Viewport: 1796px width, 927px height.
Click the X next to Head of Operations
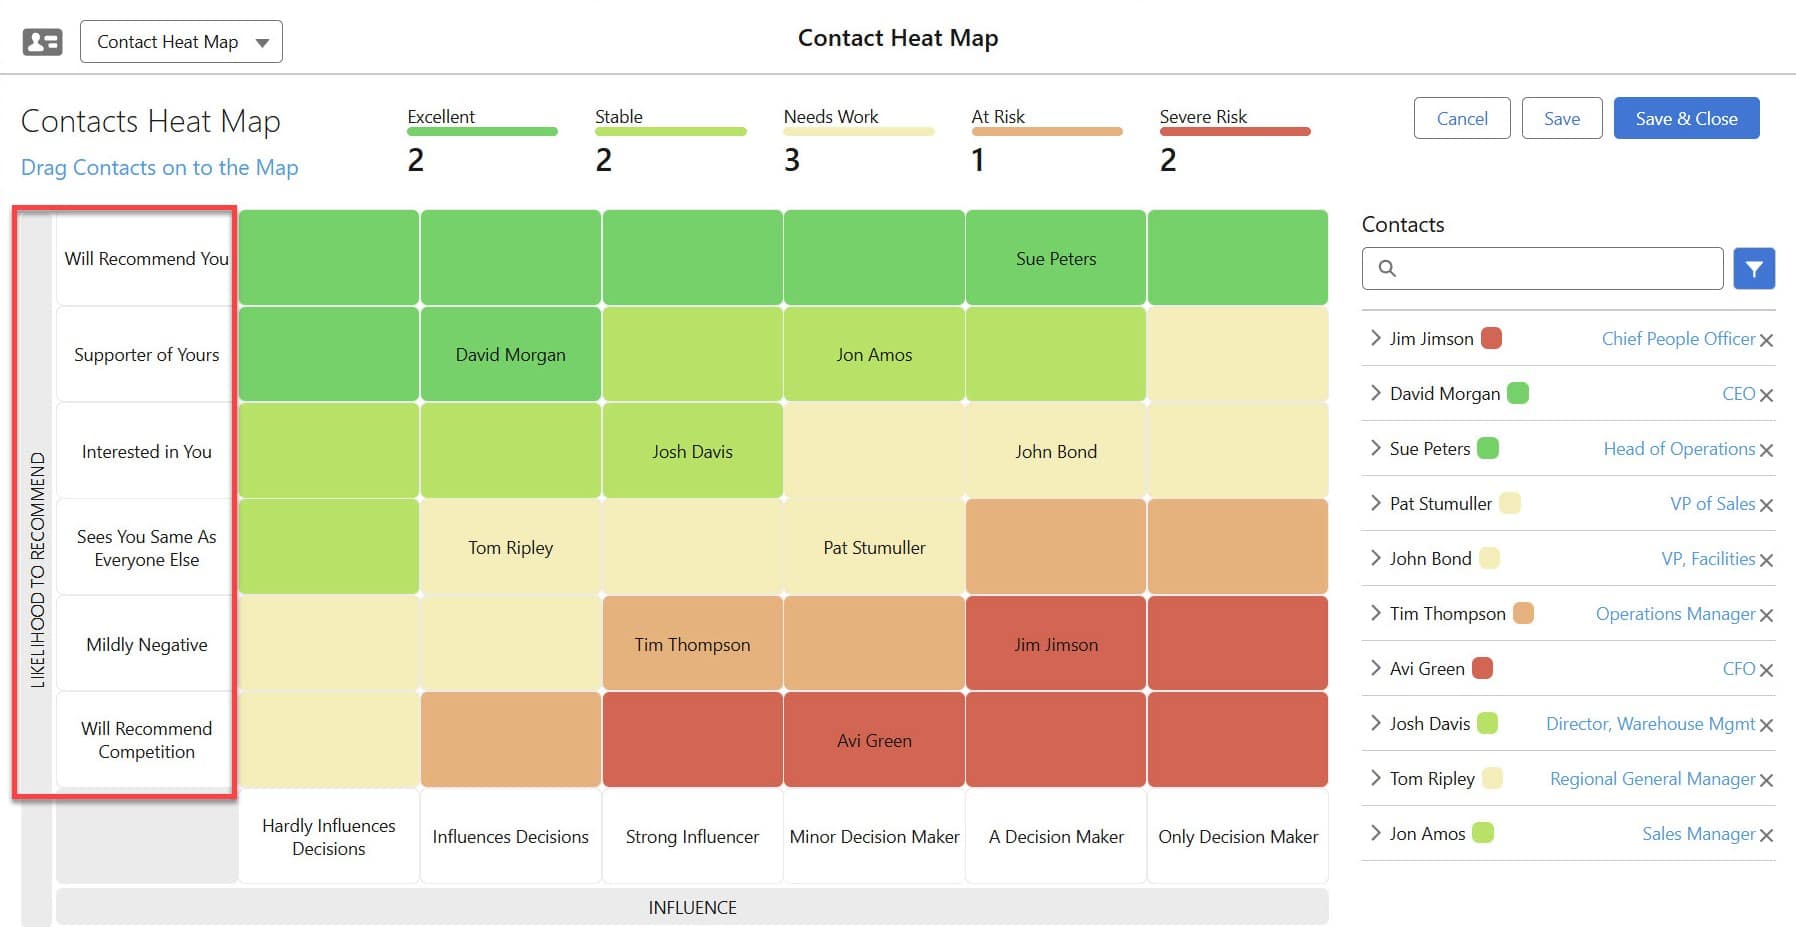coord(1767,450)
